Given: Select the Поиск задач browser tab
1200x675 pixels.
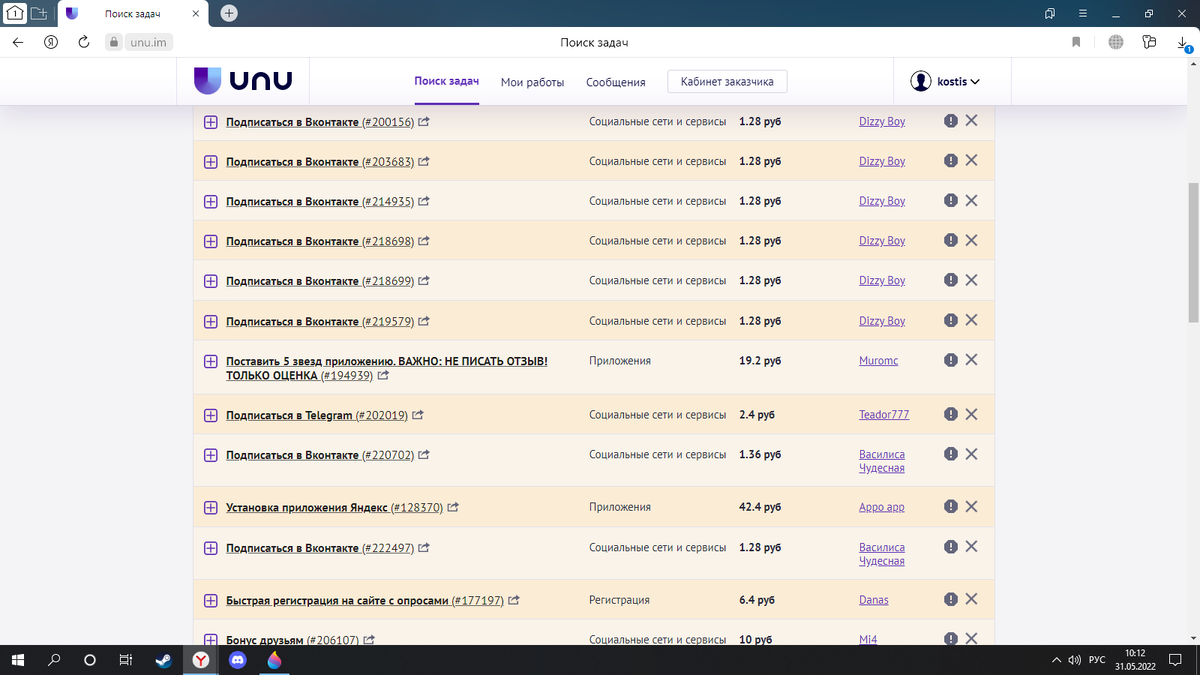Looking at the screenshot, I should coord(132,14).
